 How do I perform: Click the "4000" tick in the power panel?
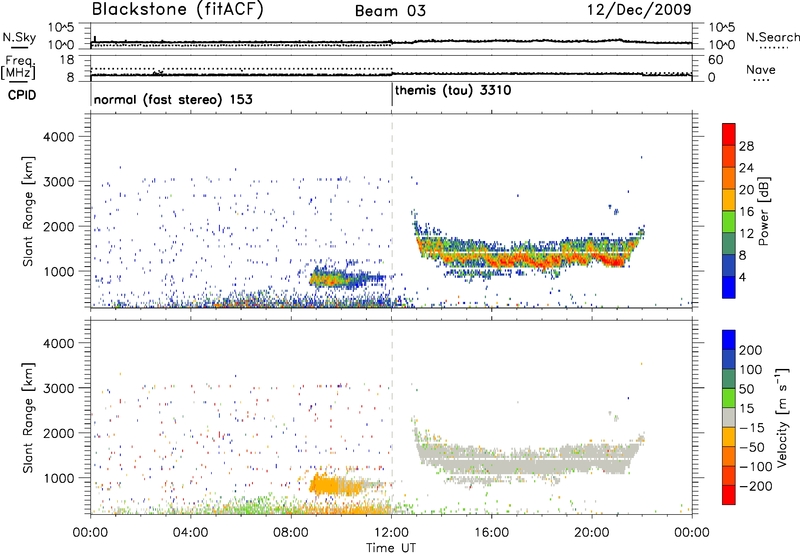(x=58, y=137)
